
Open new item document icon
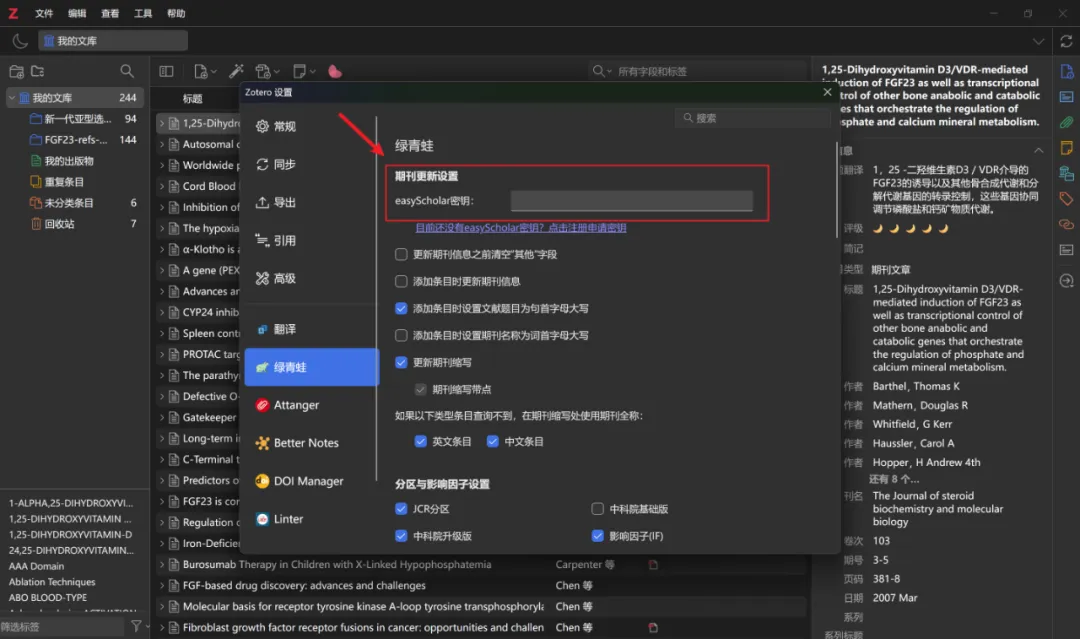[205, 71]
